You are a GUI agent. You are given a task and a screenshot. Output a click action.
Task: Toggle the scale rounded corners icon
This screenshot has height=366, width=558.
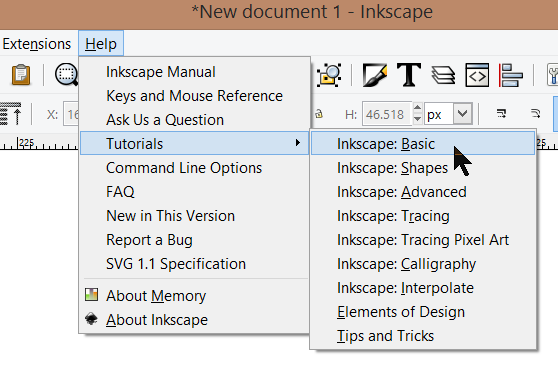(x=535, y=114)
